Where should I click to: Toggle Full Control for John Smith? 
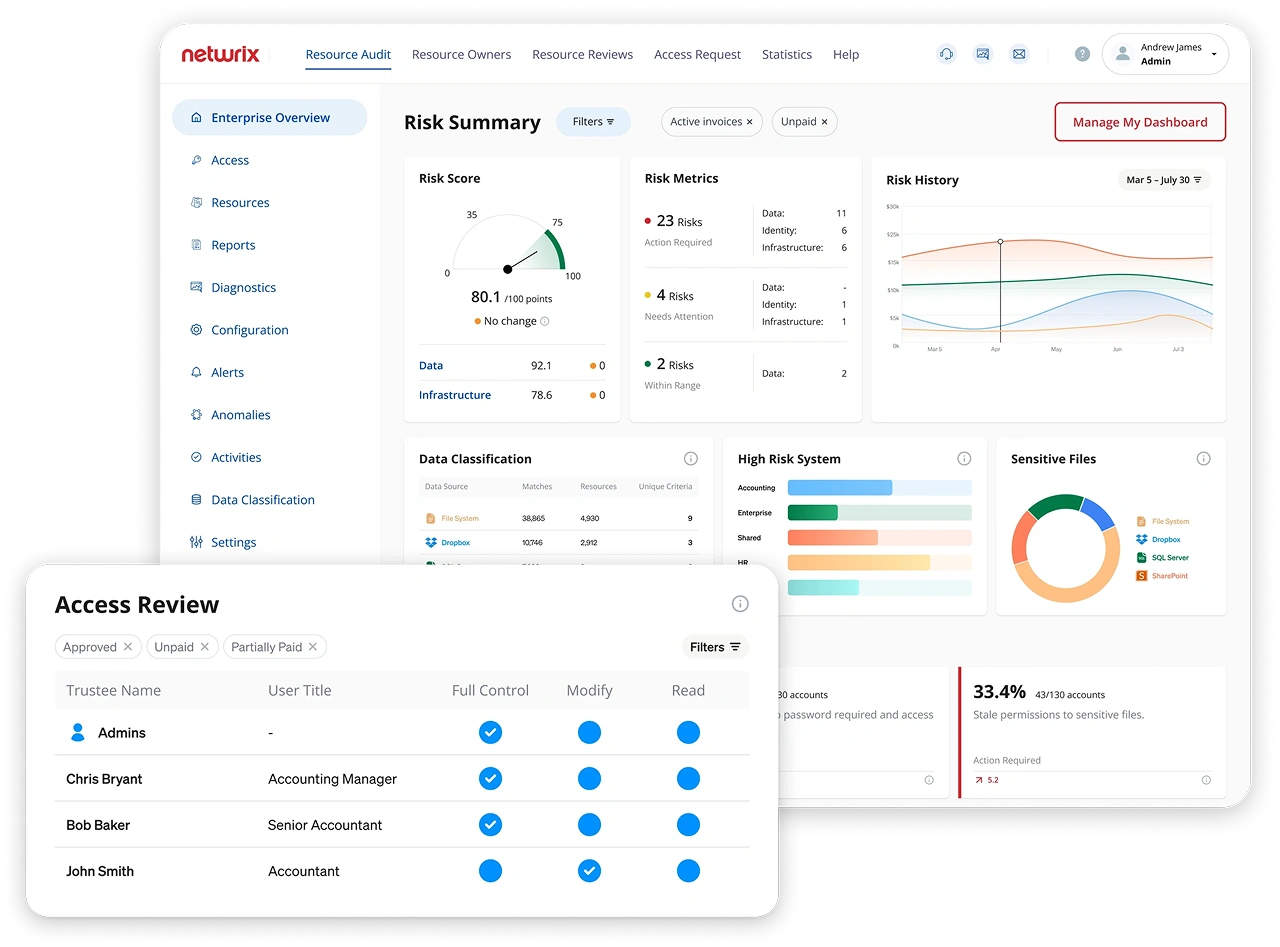point(490,871)
